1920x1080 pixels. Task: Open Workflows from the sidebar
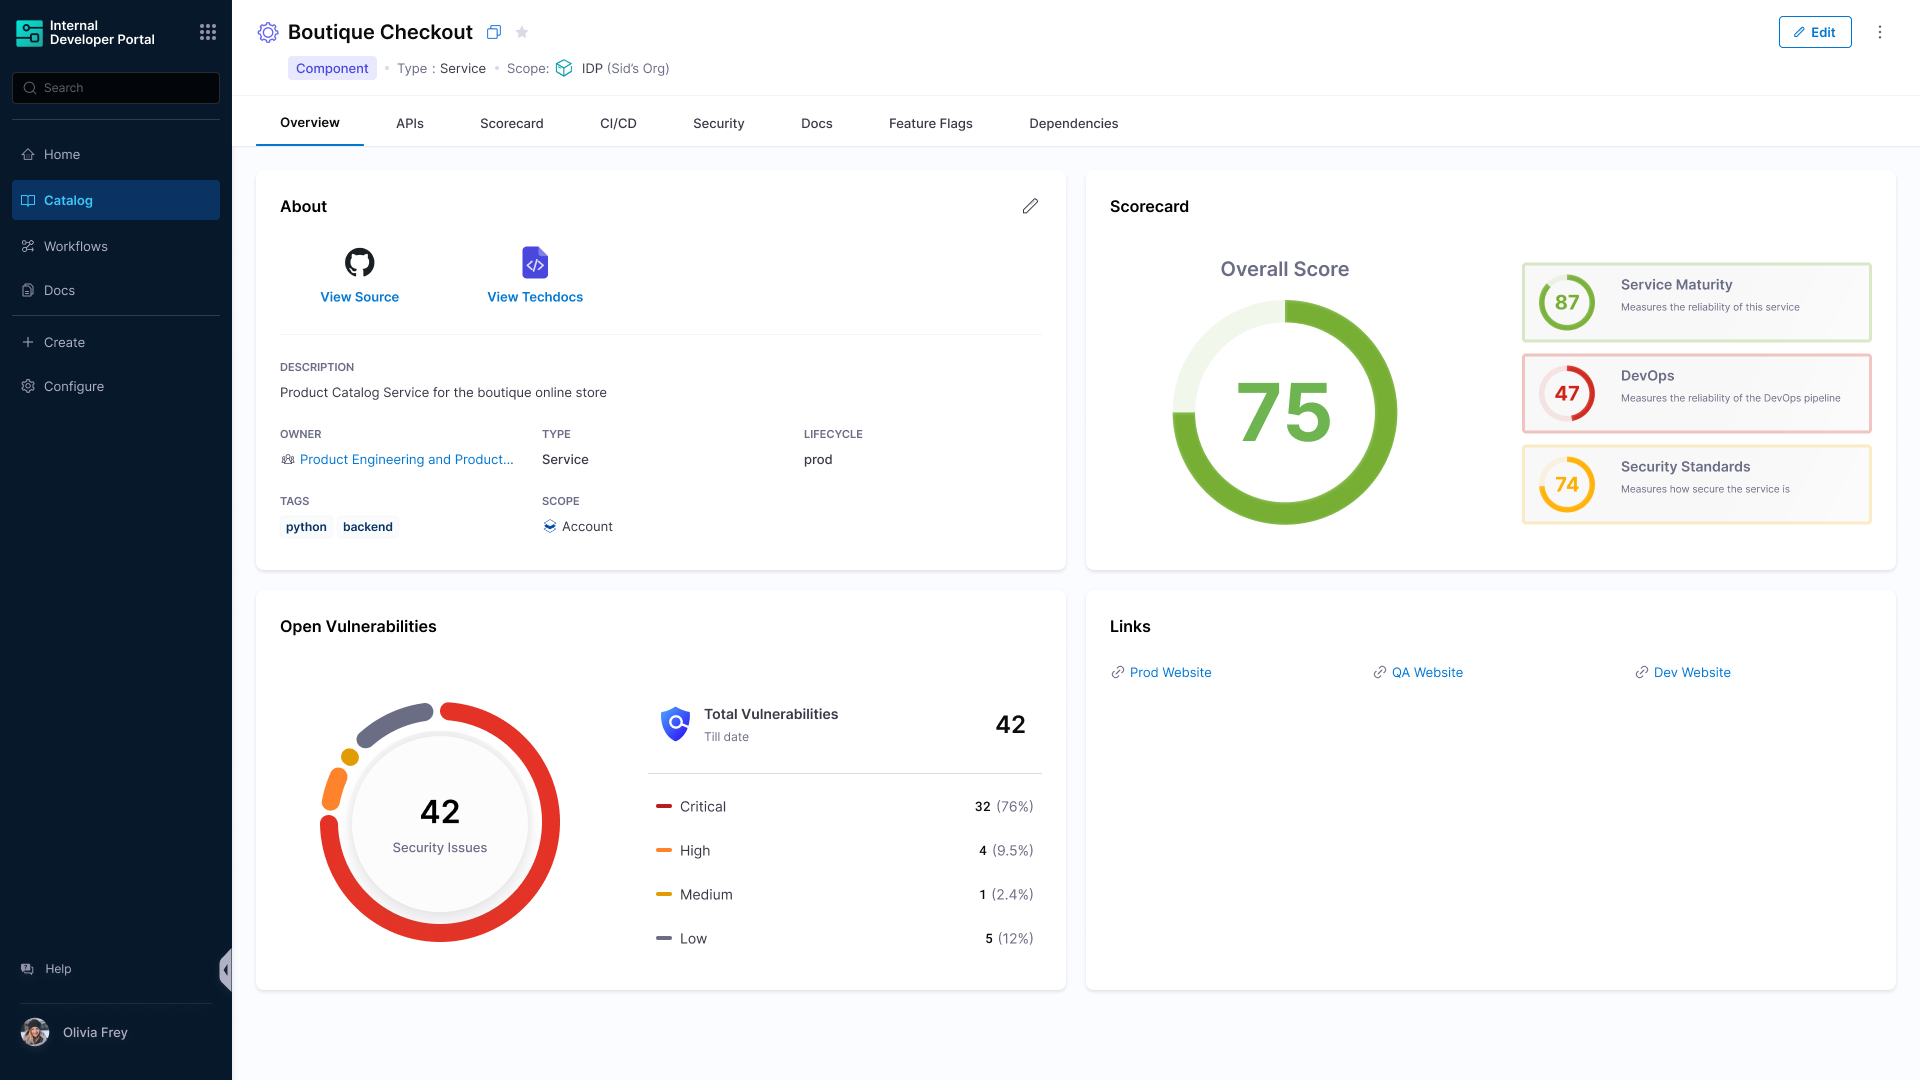coord(75,246)
